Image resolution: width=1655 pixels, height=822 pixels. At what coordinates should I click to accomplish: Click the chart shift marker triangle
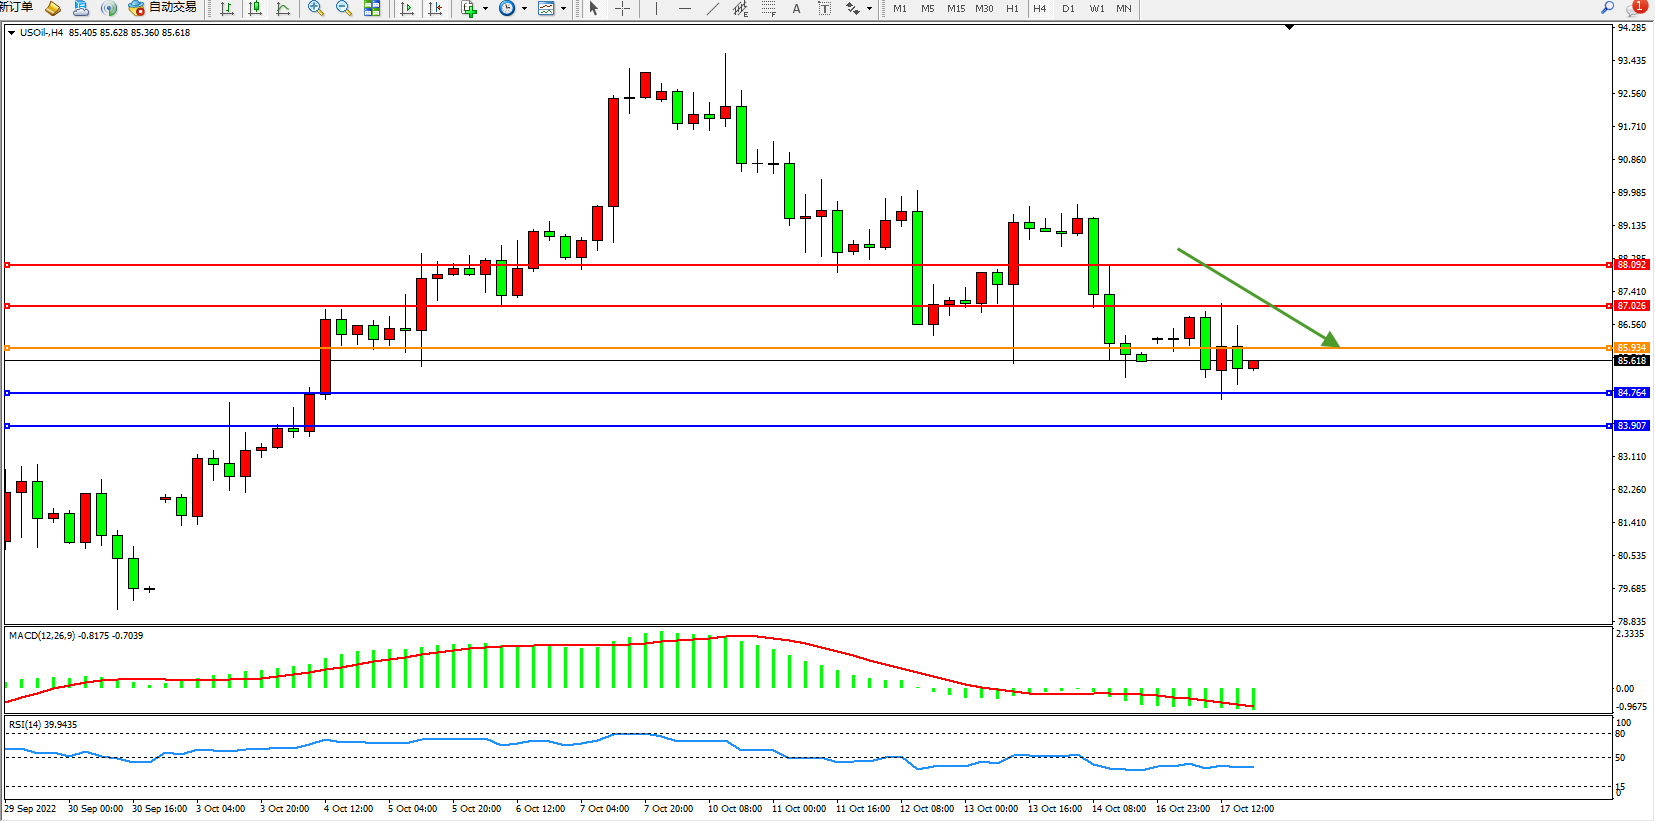point(1289,27)
